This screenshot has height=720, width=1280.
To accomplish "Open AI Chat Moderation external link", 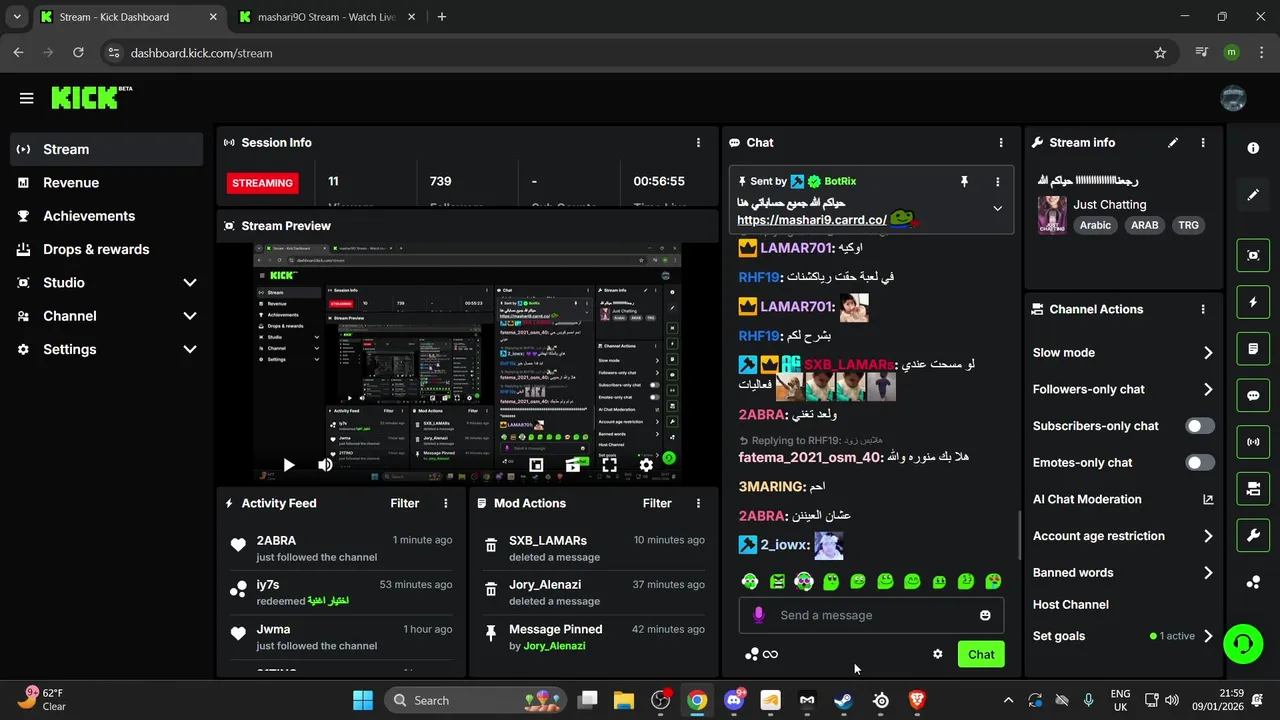I will click(x=1208, y=499).
